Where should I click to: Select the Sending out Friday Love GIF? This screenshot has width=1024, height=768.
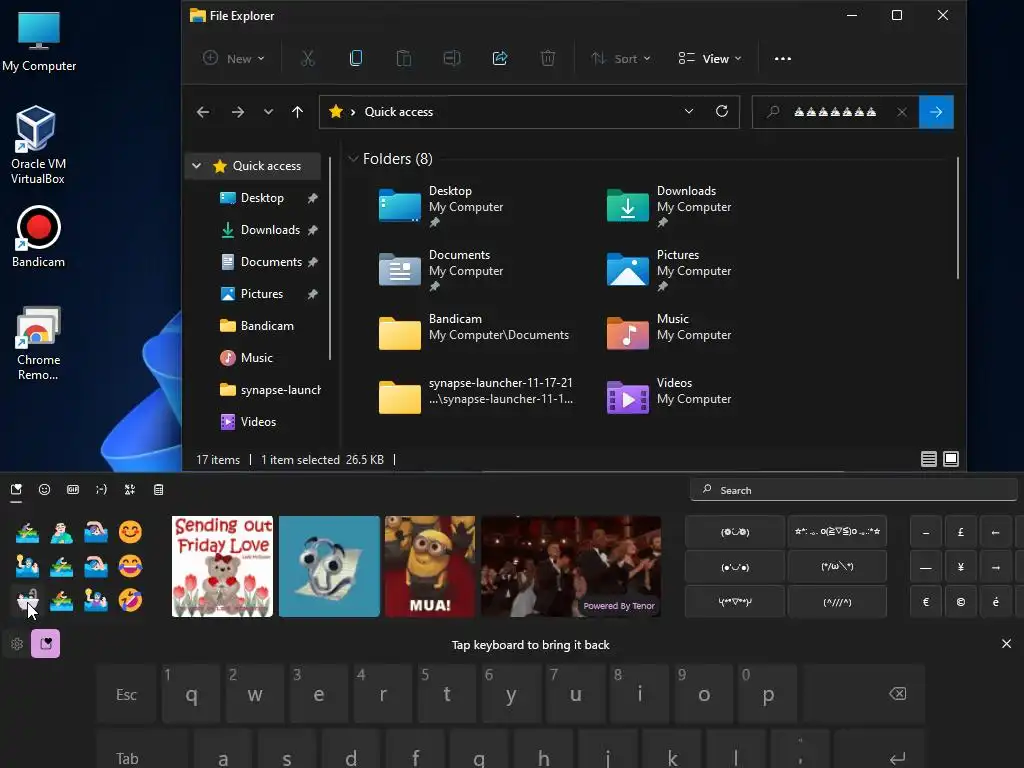(x=222, y=566)
